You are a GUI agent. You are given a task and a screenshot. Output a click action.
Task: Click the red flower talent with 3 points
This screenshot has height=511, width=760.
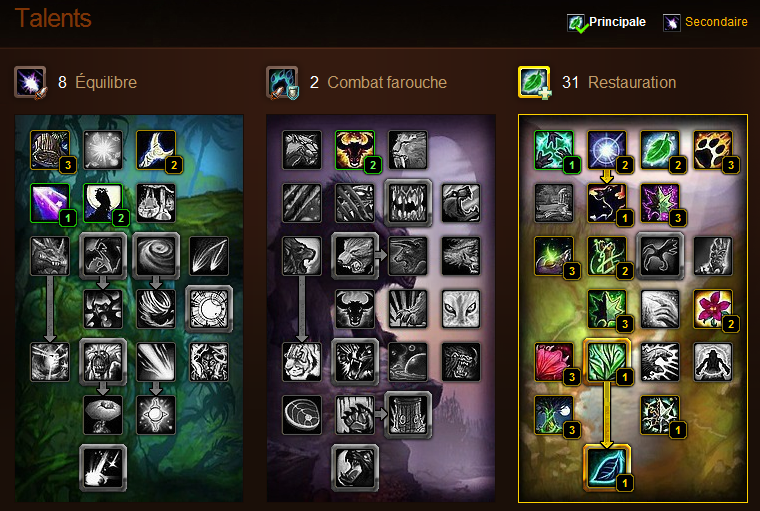554,362
